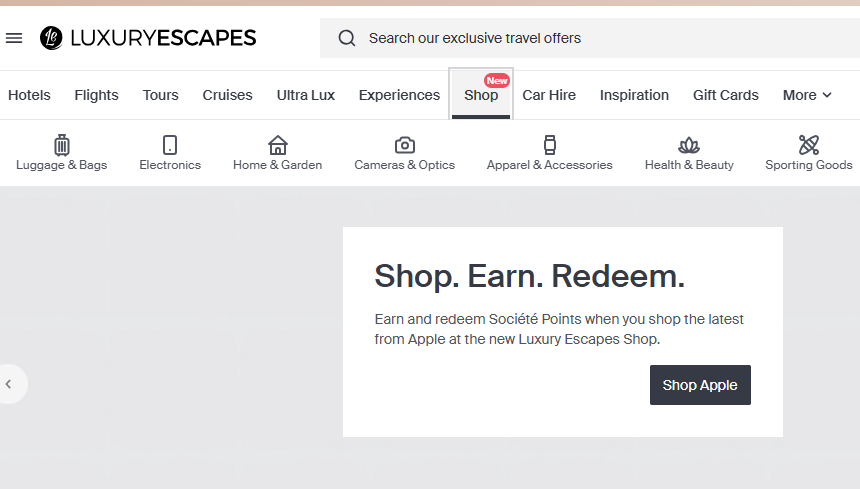Select the Shop tab
Screen dimensions: 860x489
(x=481, y=95)
